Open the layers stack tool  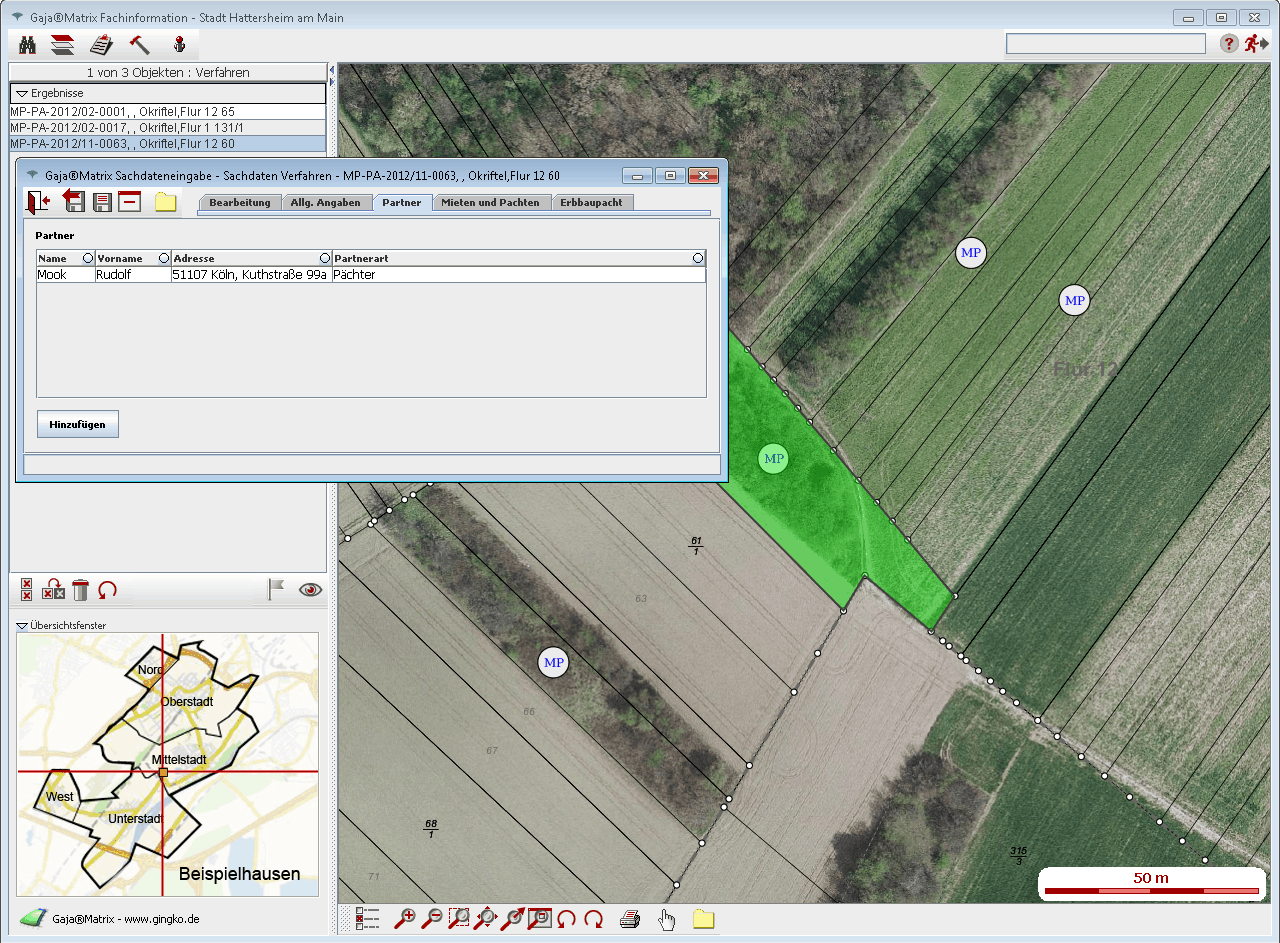pyautogui.click(x=63, y=45)
